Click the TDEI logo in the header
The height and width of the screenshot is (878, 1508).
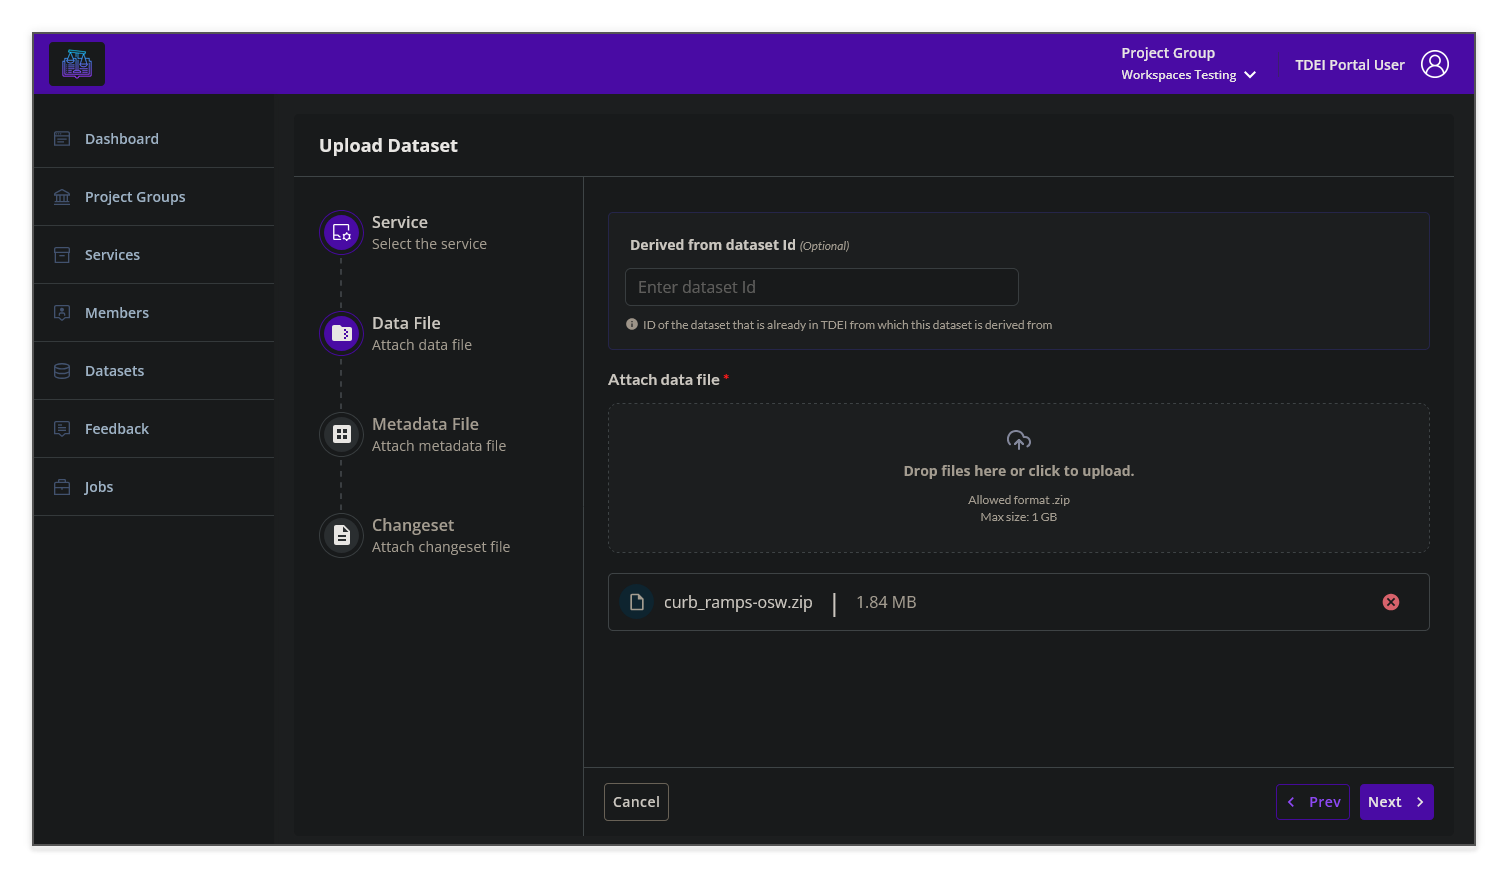77,63
